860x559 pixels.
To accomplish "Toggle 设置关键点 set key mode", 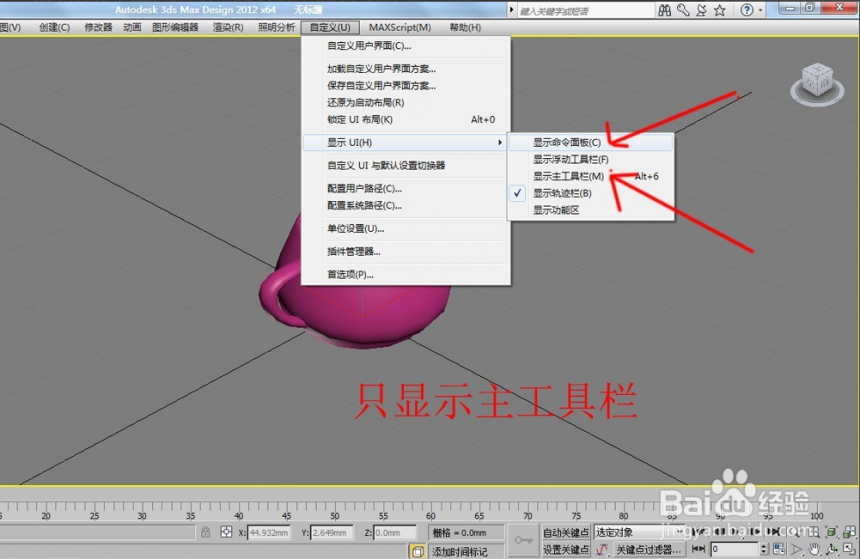I will click(x=566, y=549).
